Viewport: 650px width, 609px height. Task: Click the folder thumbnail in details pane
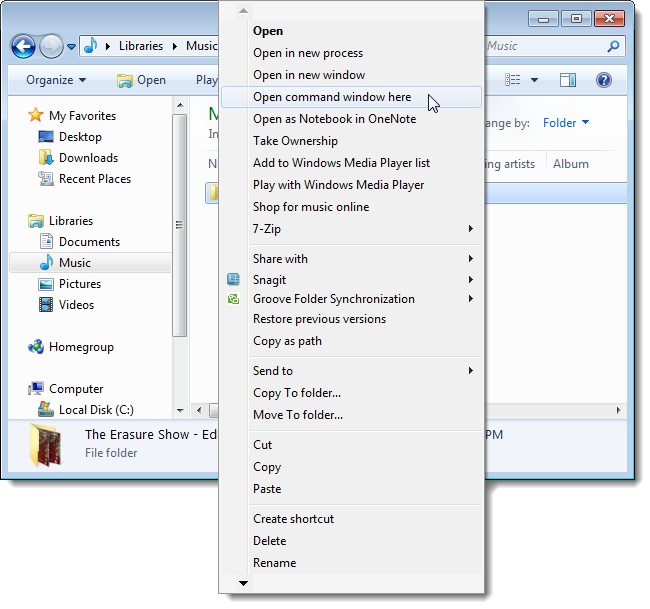[x=45, y=446]
